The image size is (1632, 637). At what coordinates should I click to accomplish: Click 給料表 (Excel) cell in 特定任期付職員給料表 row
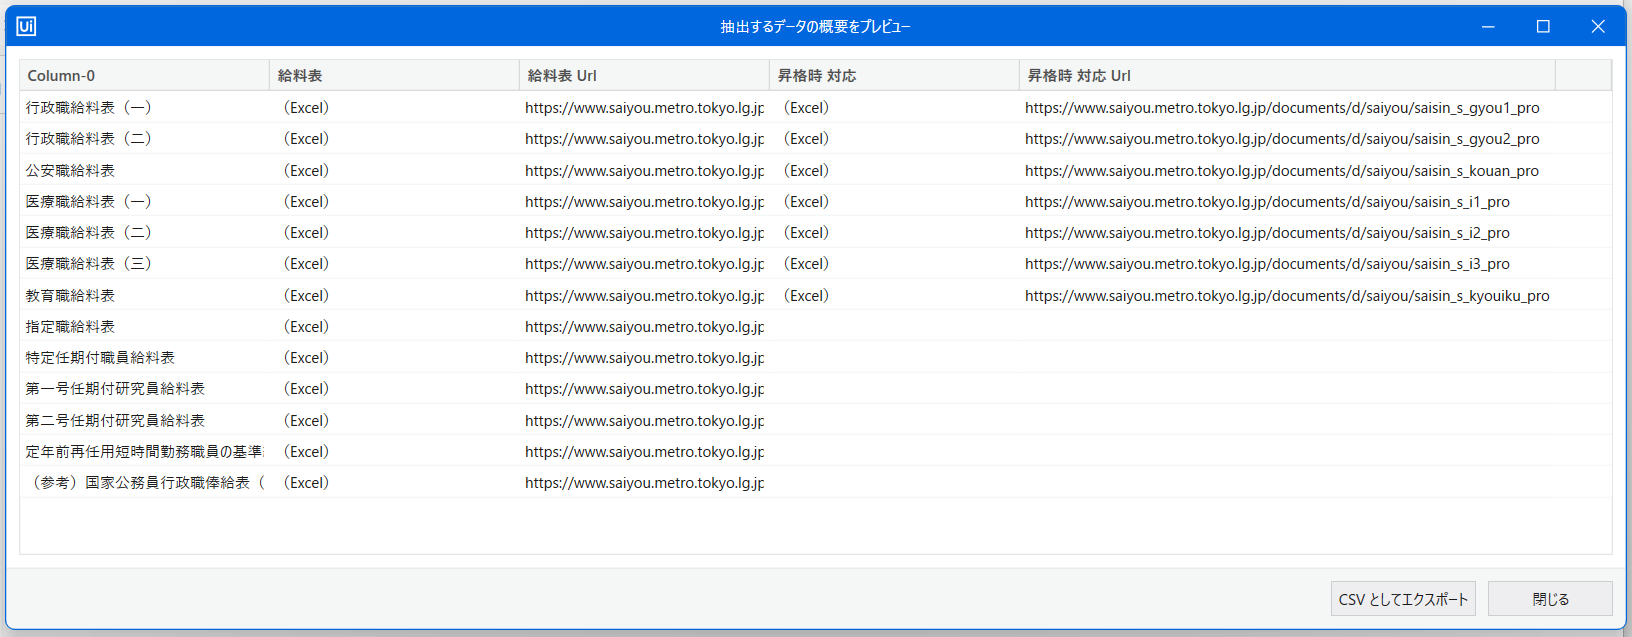coord(394,358)
